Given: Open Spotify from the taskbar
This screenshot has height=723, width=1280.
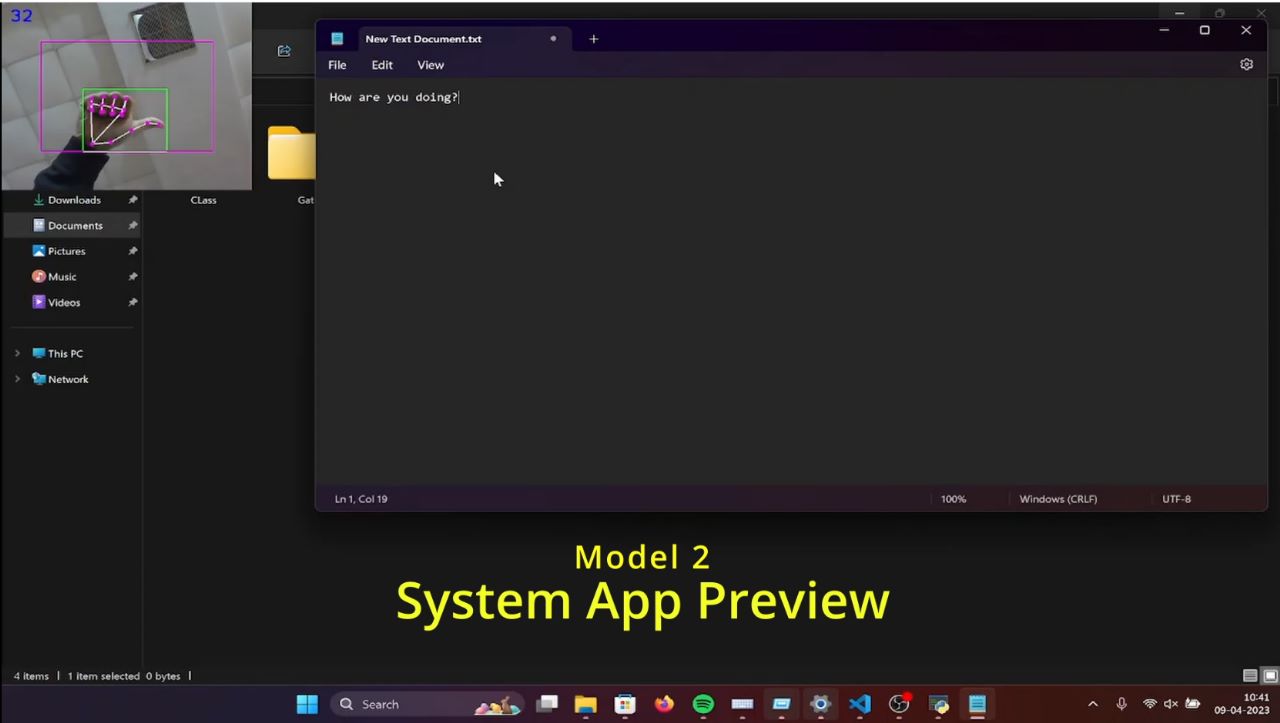Looking at the screenshot, I should (x=703, y=704).
